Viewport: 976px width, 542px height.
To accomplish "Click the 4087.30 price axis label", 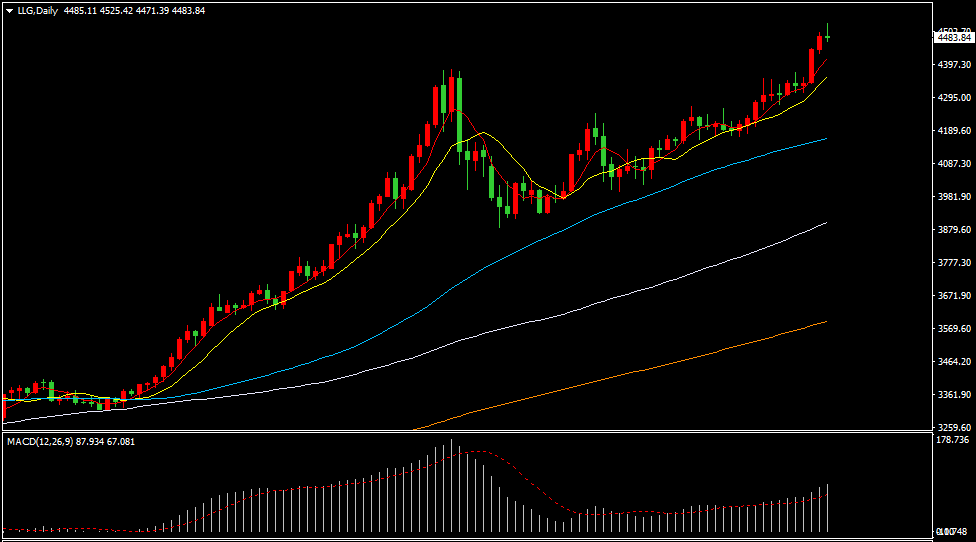I will click(x=954, y=164).
